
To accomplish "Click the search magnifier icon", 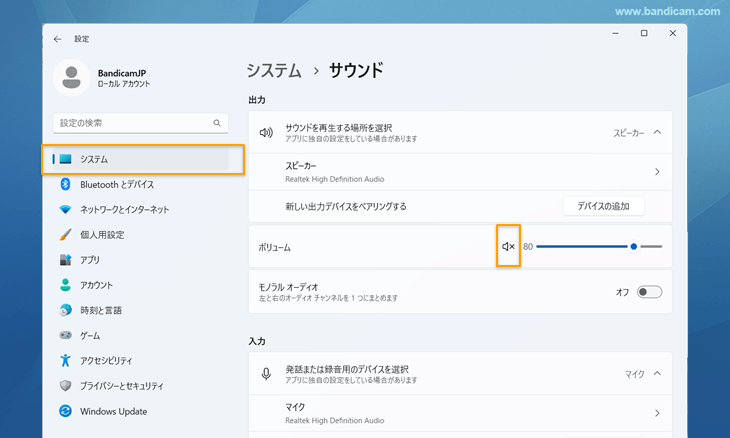I will pyautogui.click(x=217, y=123).
